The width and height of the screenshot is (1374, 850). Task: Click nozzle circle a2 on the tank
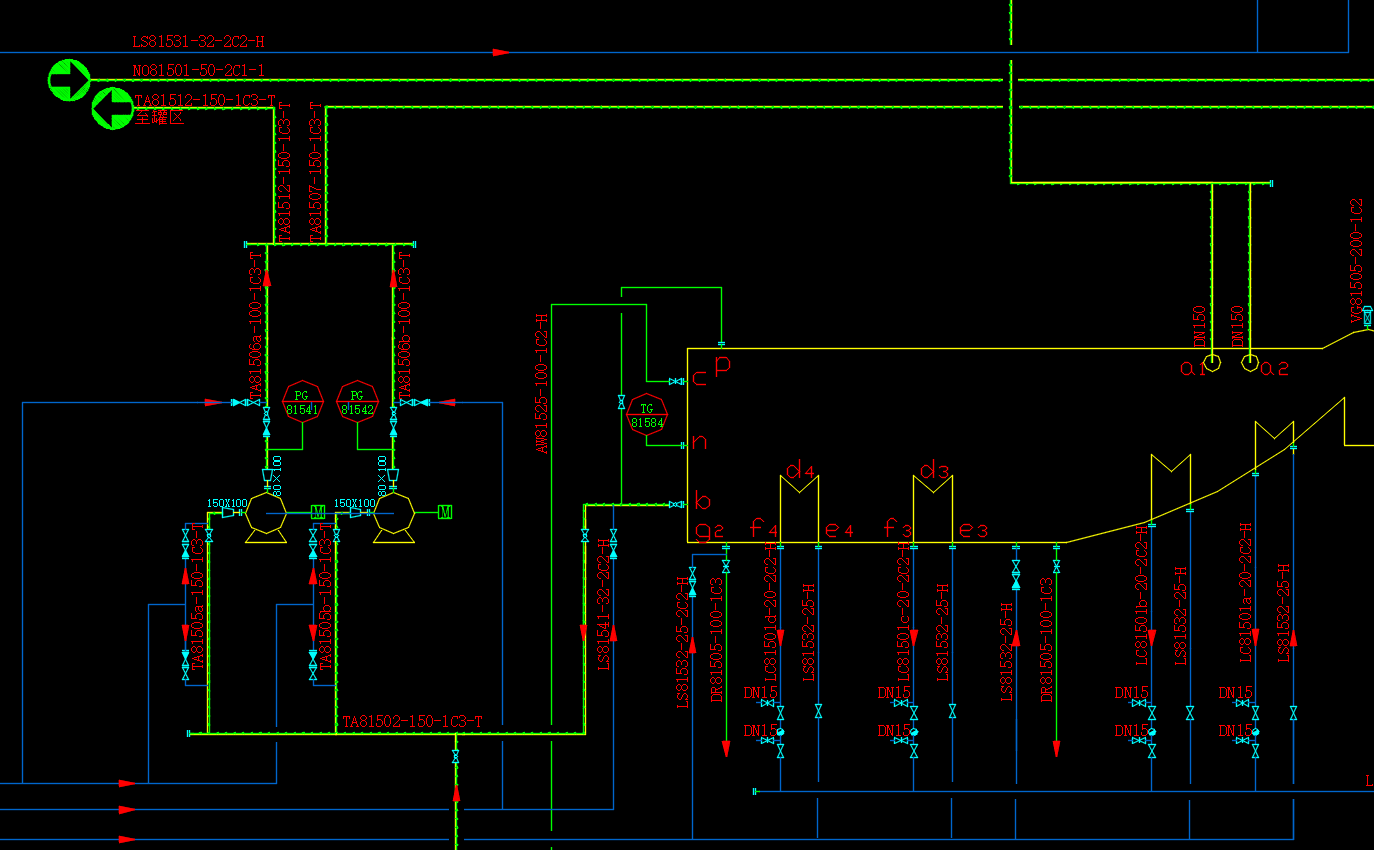click(1250, 362)
